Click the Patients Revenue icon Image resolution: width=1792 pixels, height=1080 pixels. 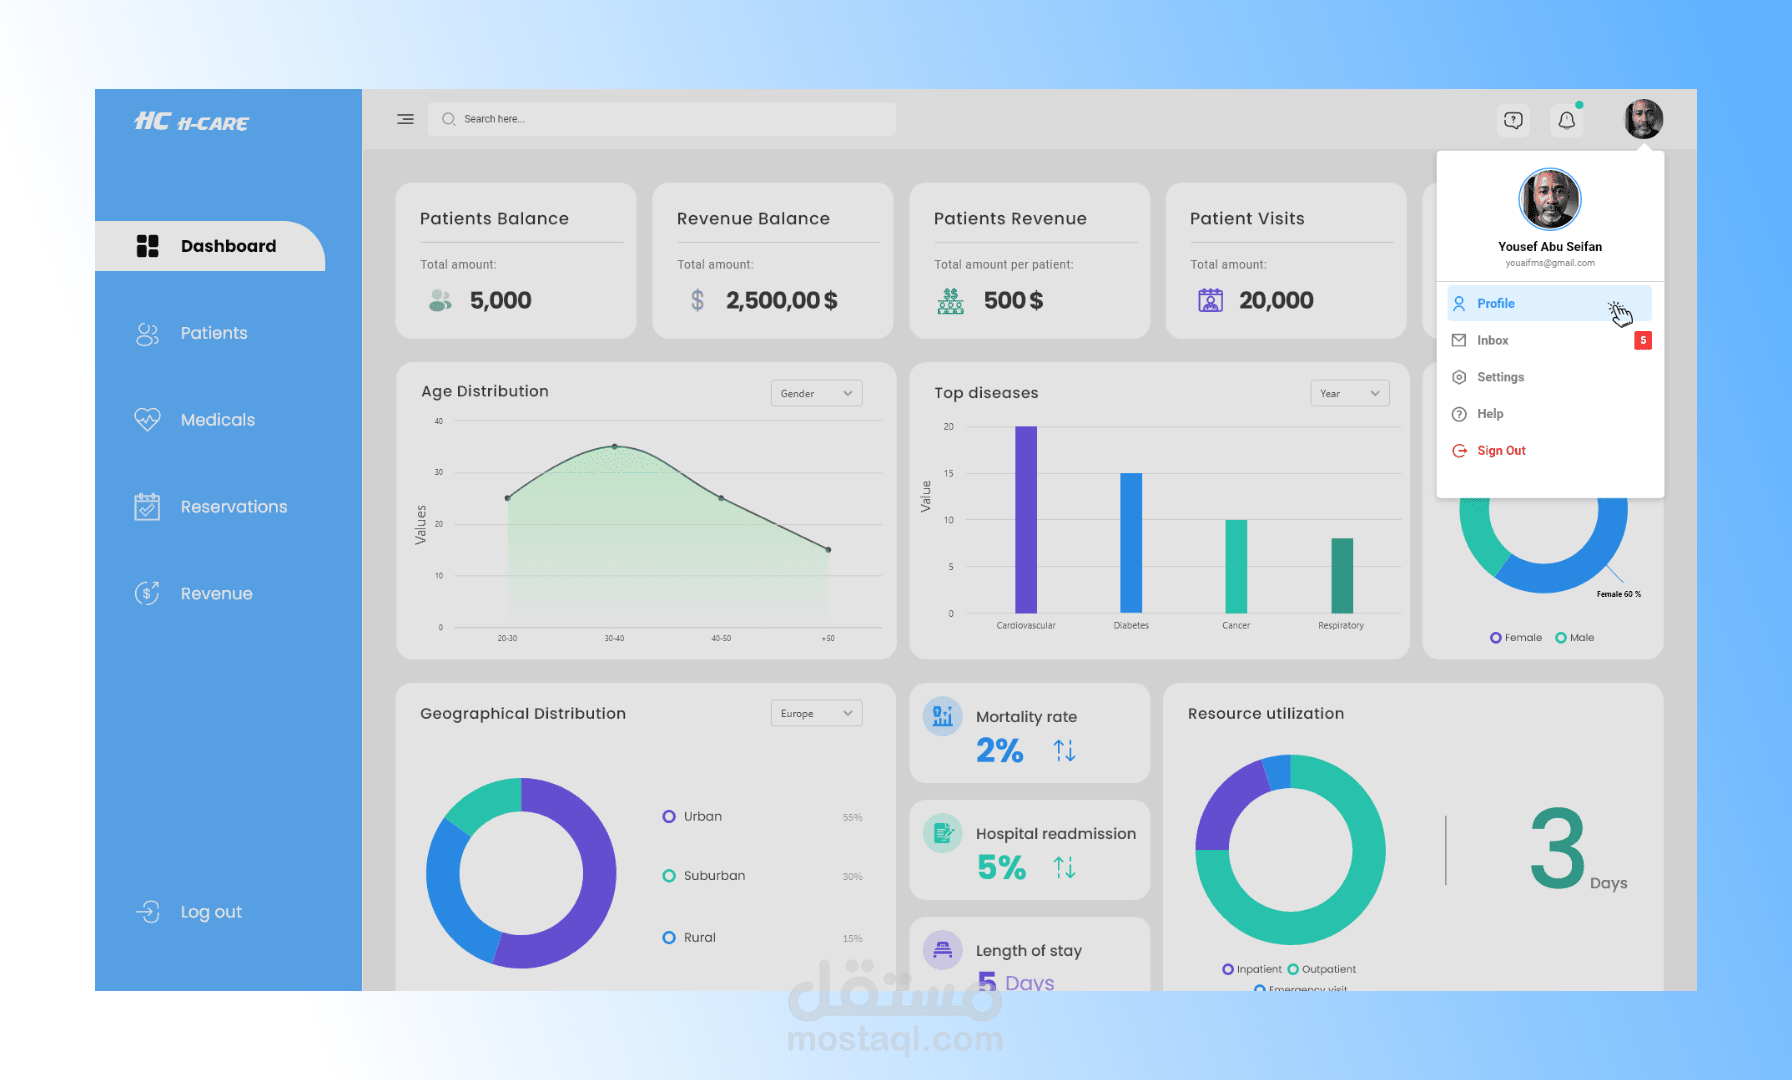point(951,301)
